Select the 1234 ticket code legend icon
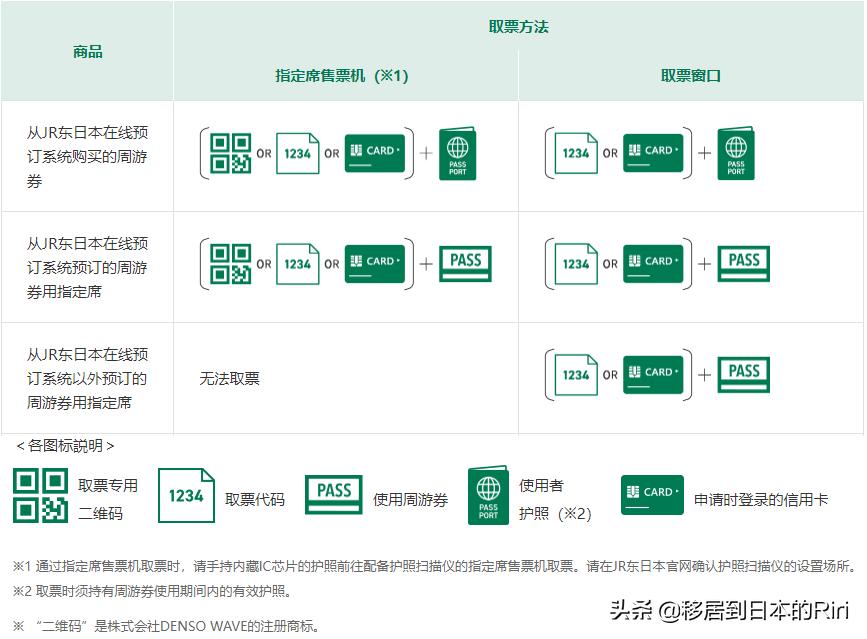 pyautogui.click(x=186, y=493)
